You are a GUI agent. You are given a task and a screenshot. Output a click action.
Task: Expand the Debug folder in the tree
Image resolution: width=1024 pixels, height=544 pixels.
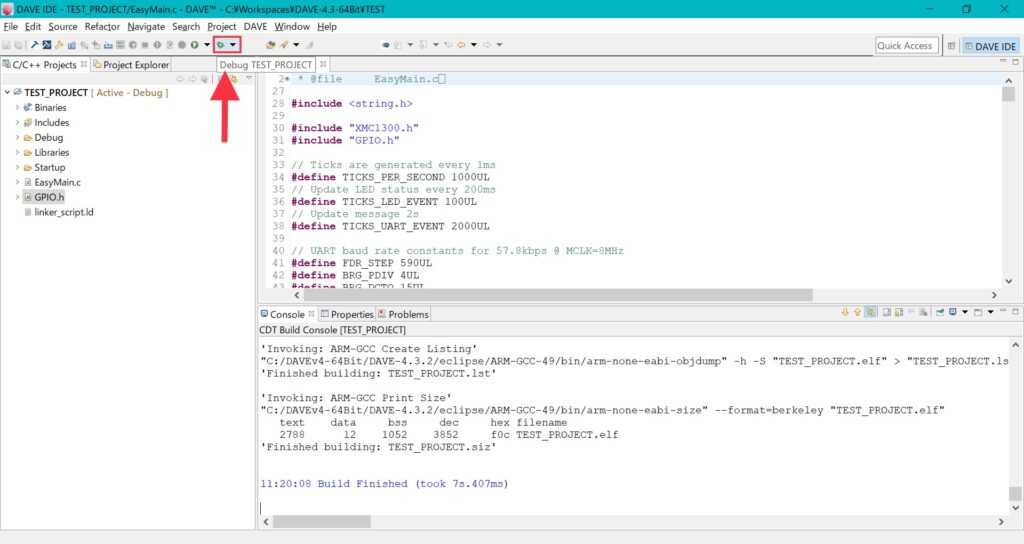(x=17, y=137)
